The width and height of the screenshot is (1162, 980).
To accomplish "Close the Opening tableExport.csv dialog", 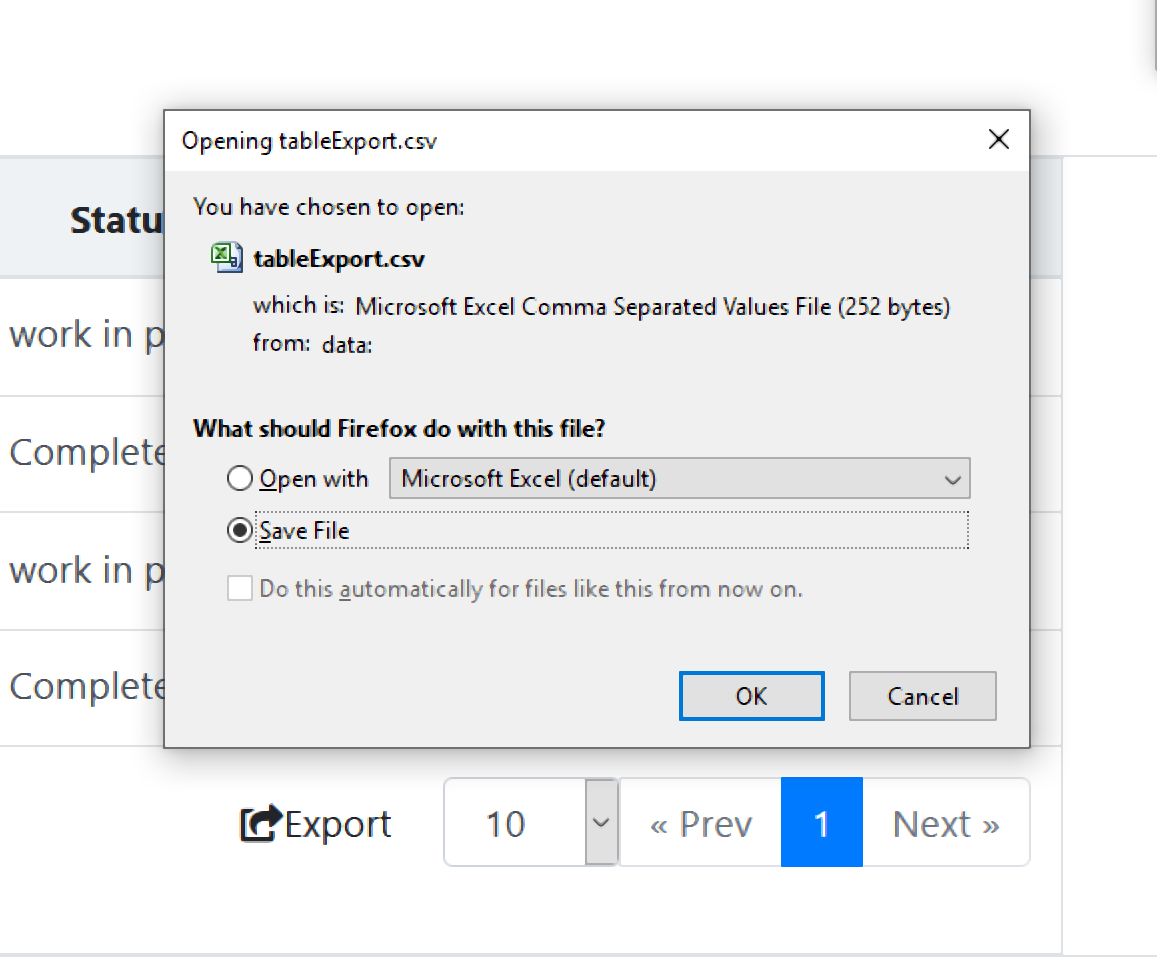I will (998, 139).
